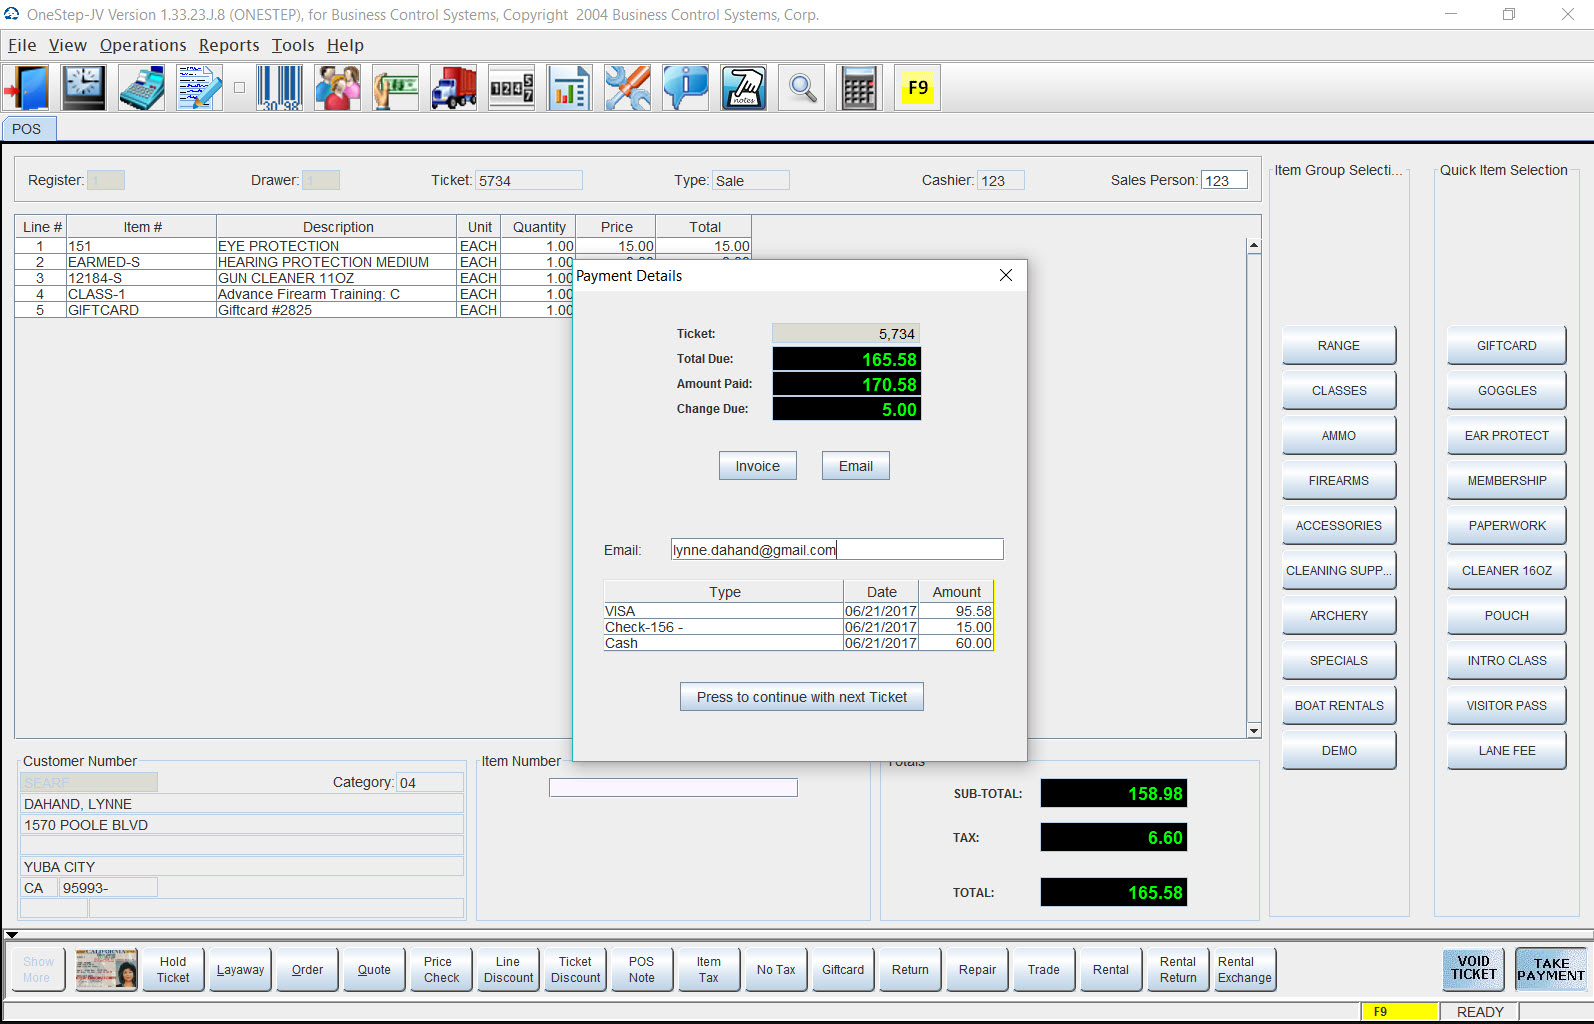Toggle the small checkbox in the toolbar

[239, 88]
